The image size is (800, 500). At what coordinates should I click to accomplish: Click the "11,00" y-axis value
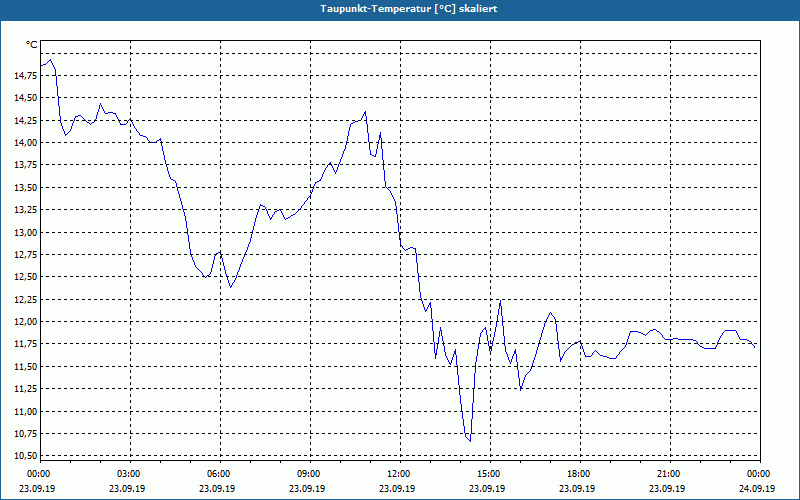[x=25, y=412]
